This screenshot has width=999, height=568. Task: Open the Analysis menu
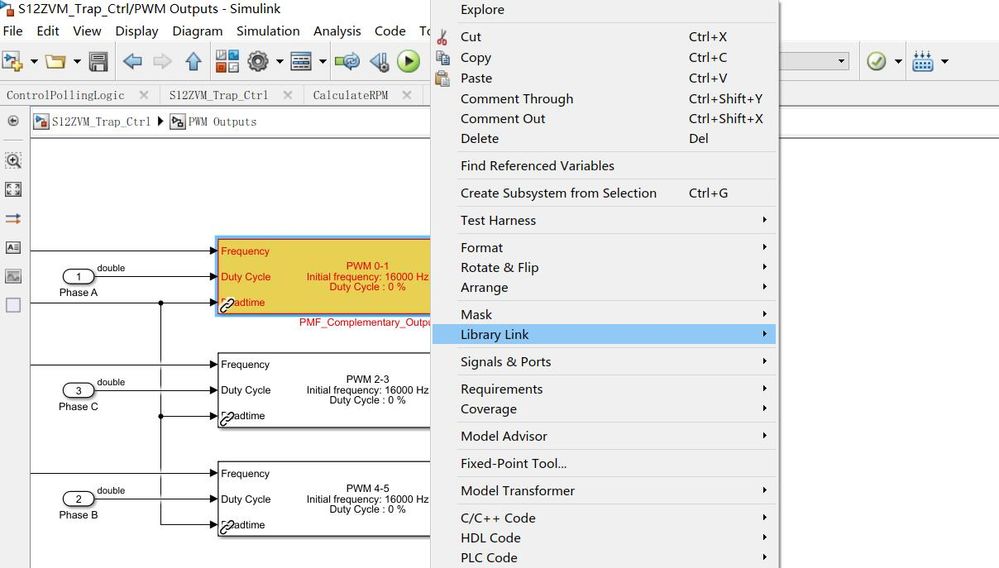point(337,31)
